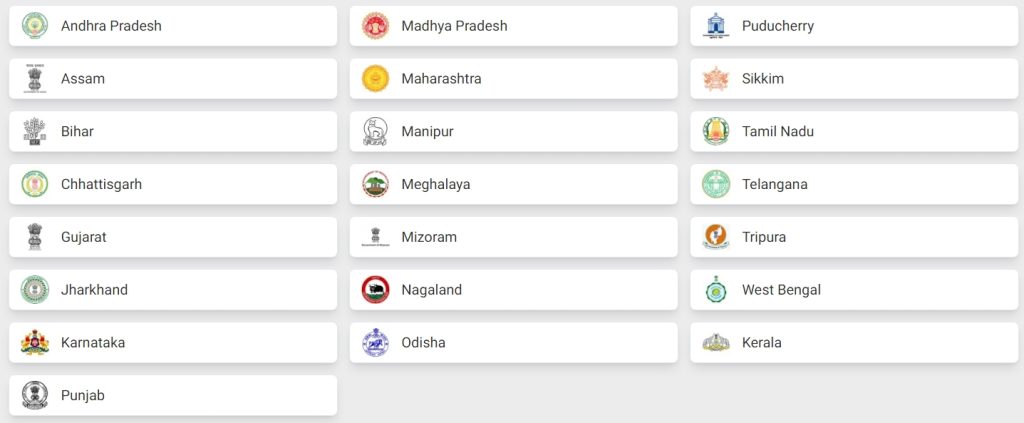Select the Bihar state card
Viewport: 1024px width, 423px height.
pos(173,131)
